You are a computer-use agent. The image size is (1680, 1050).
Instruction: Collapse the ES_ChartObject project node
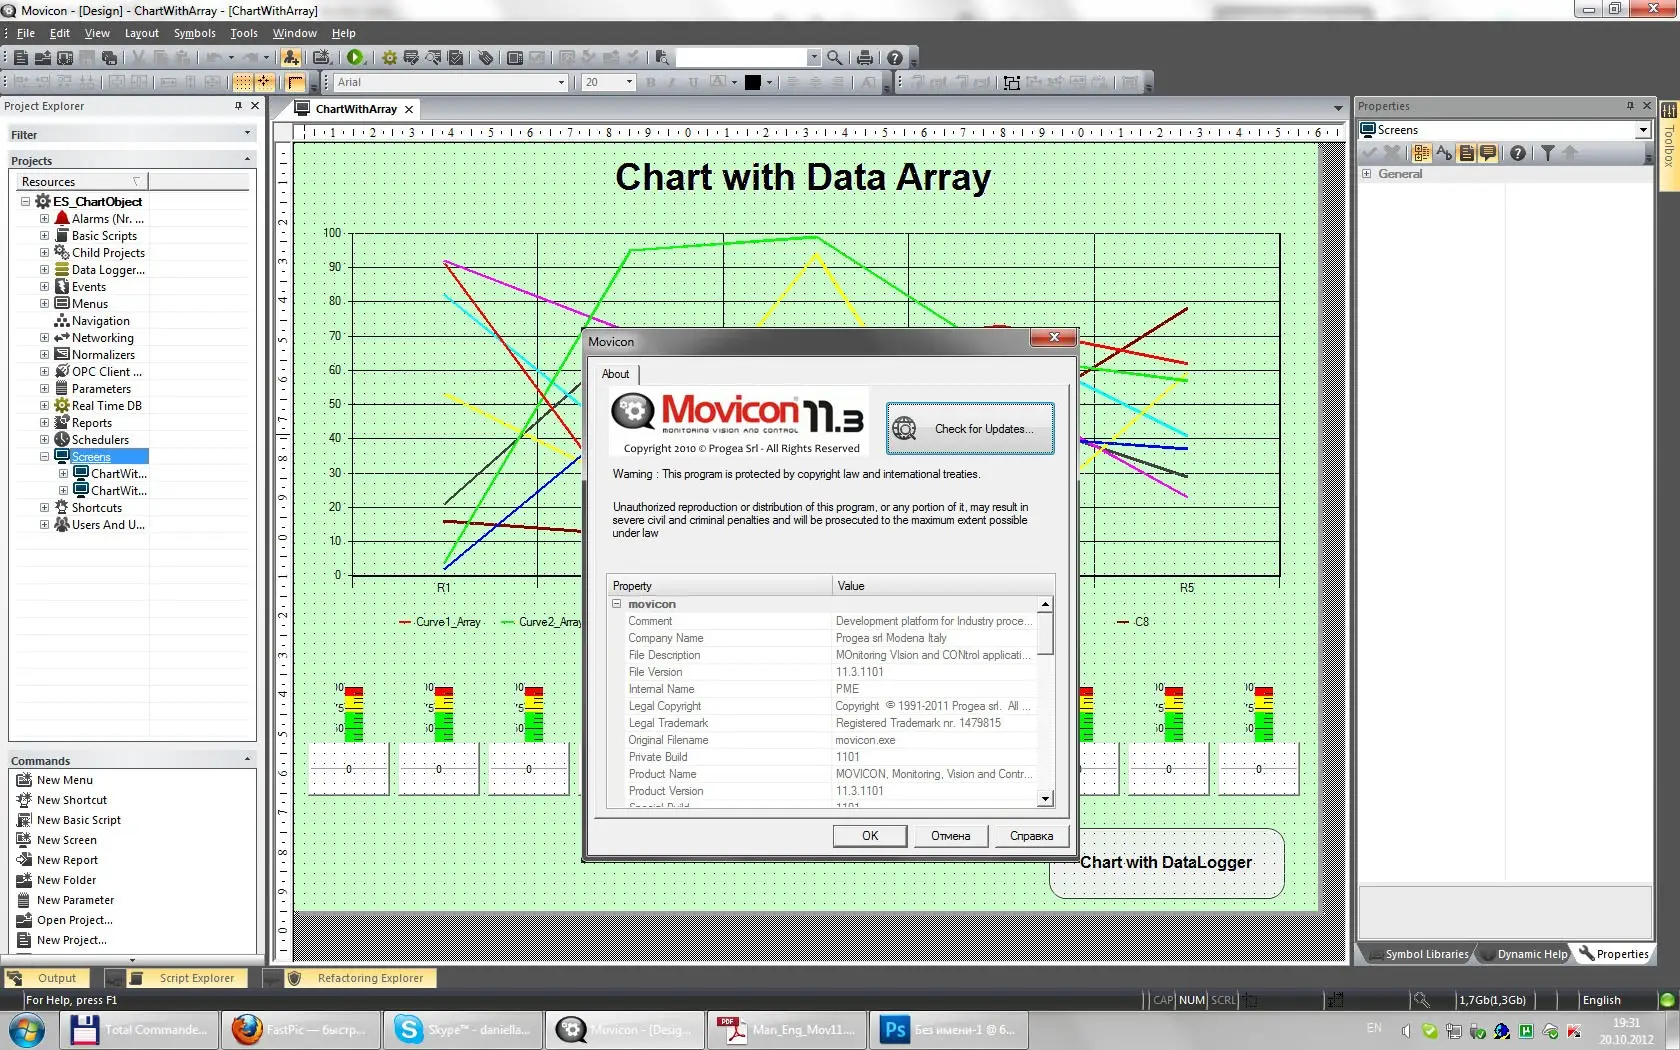26,202
